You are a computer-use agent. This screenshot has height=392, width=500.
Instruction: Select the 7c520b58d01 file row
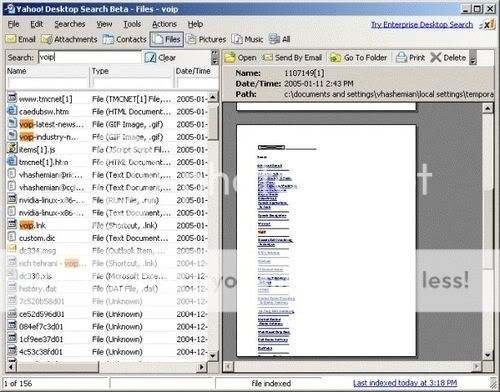[x=107, y=301]
